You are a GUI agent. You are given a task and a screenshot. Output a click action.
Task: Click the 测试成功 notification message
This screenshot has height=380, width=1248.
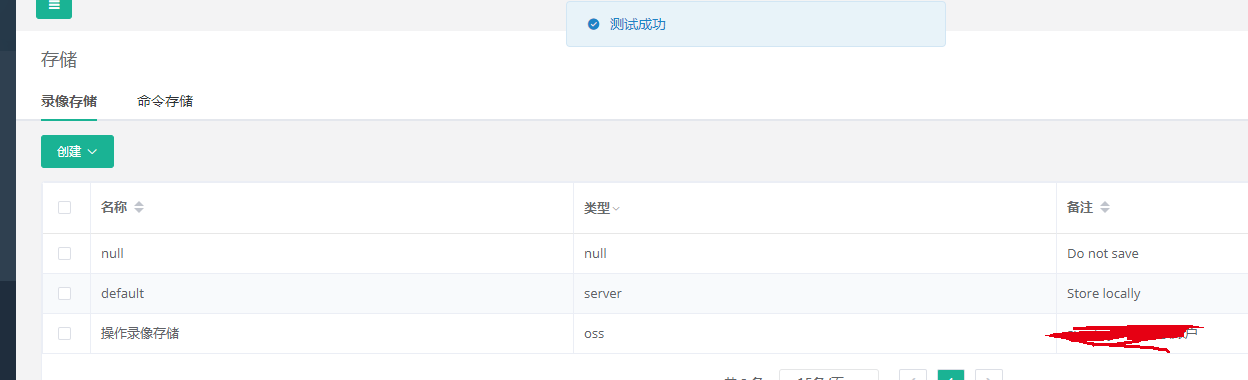[x=638, y=23]
